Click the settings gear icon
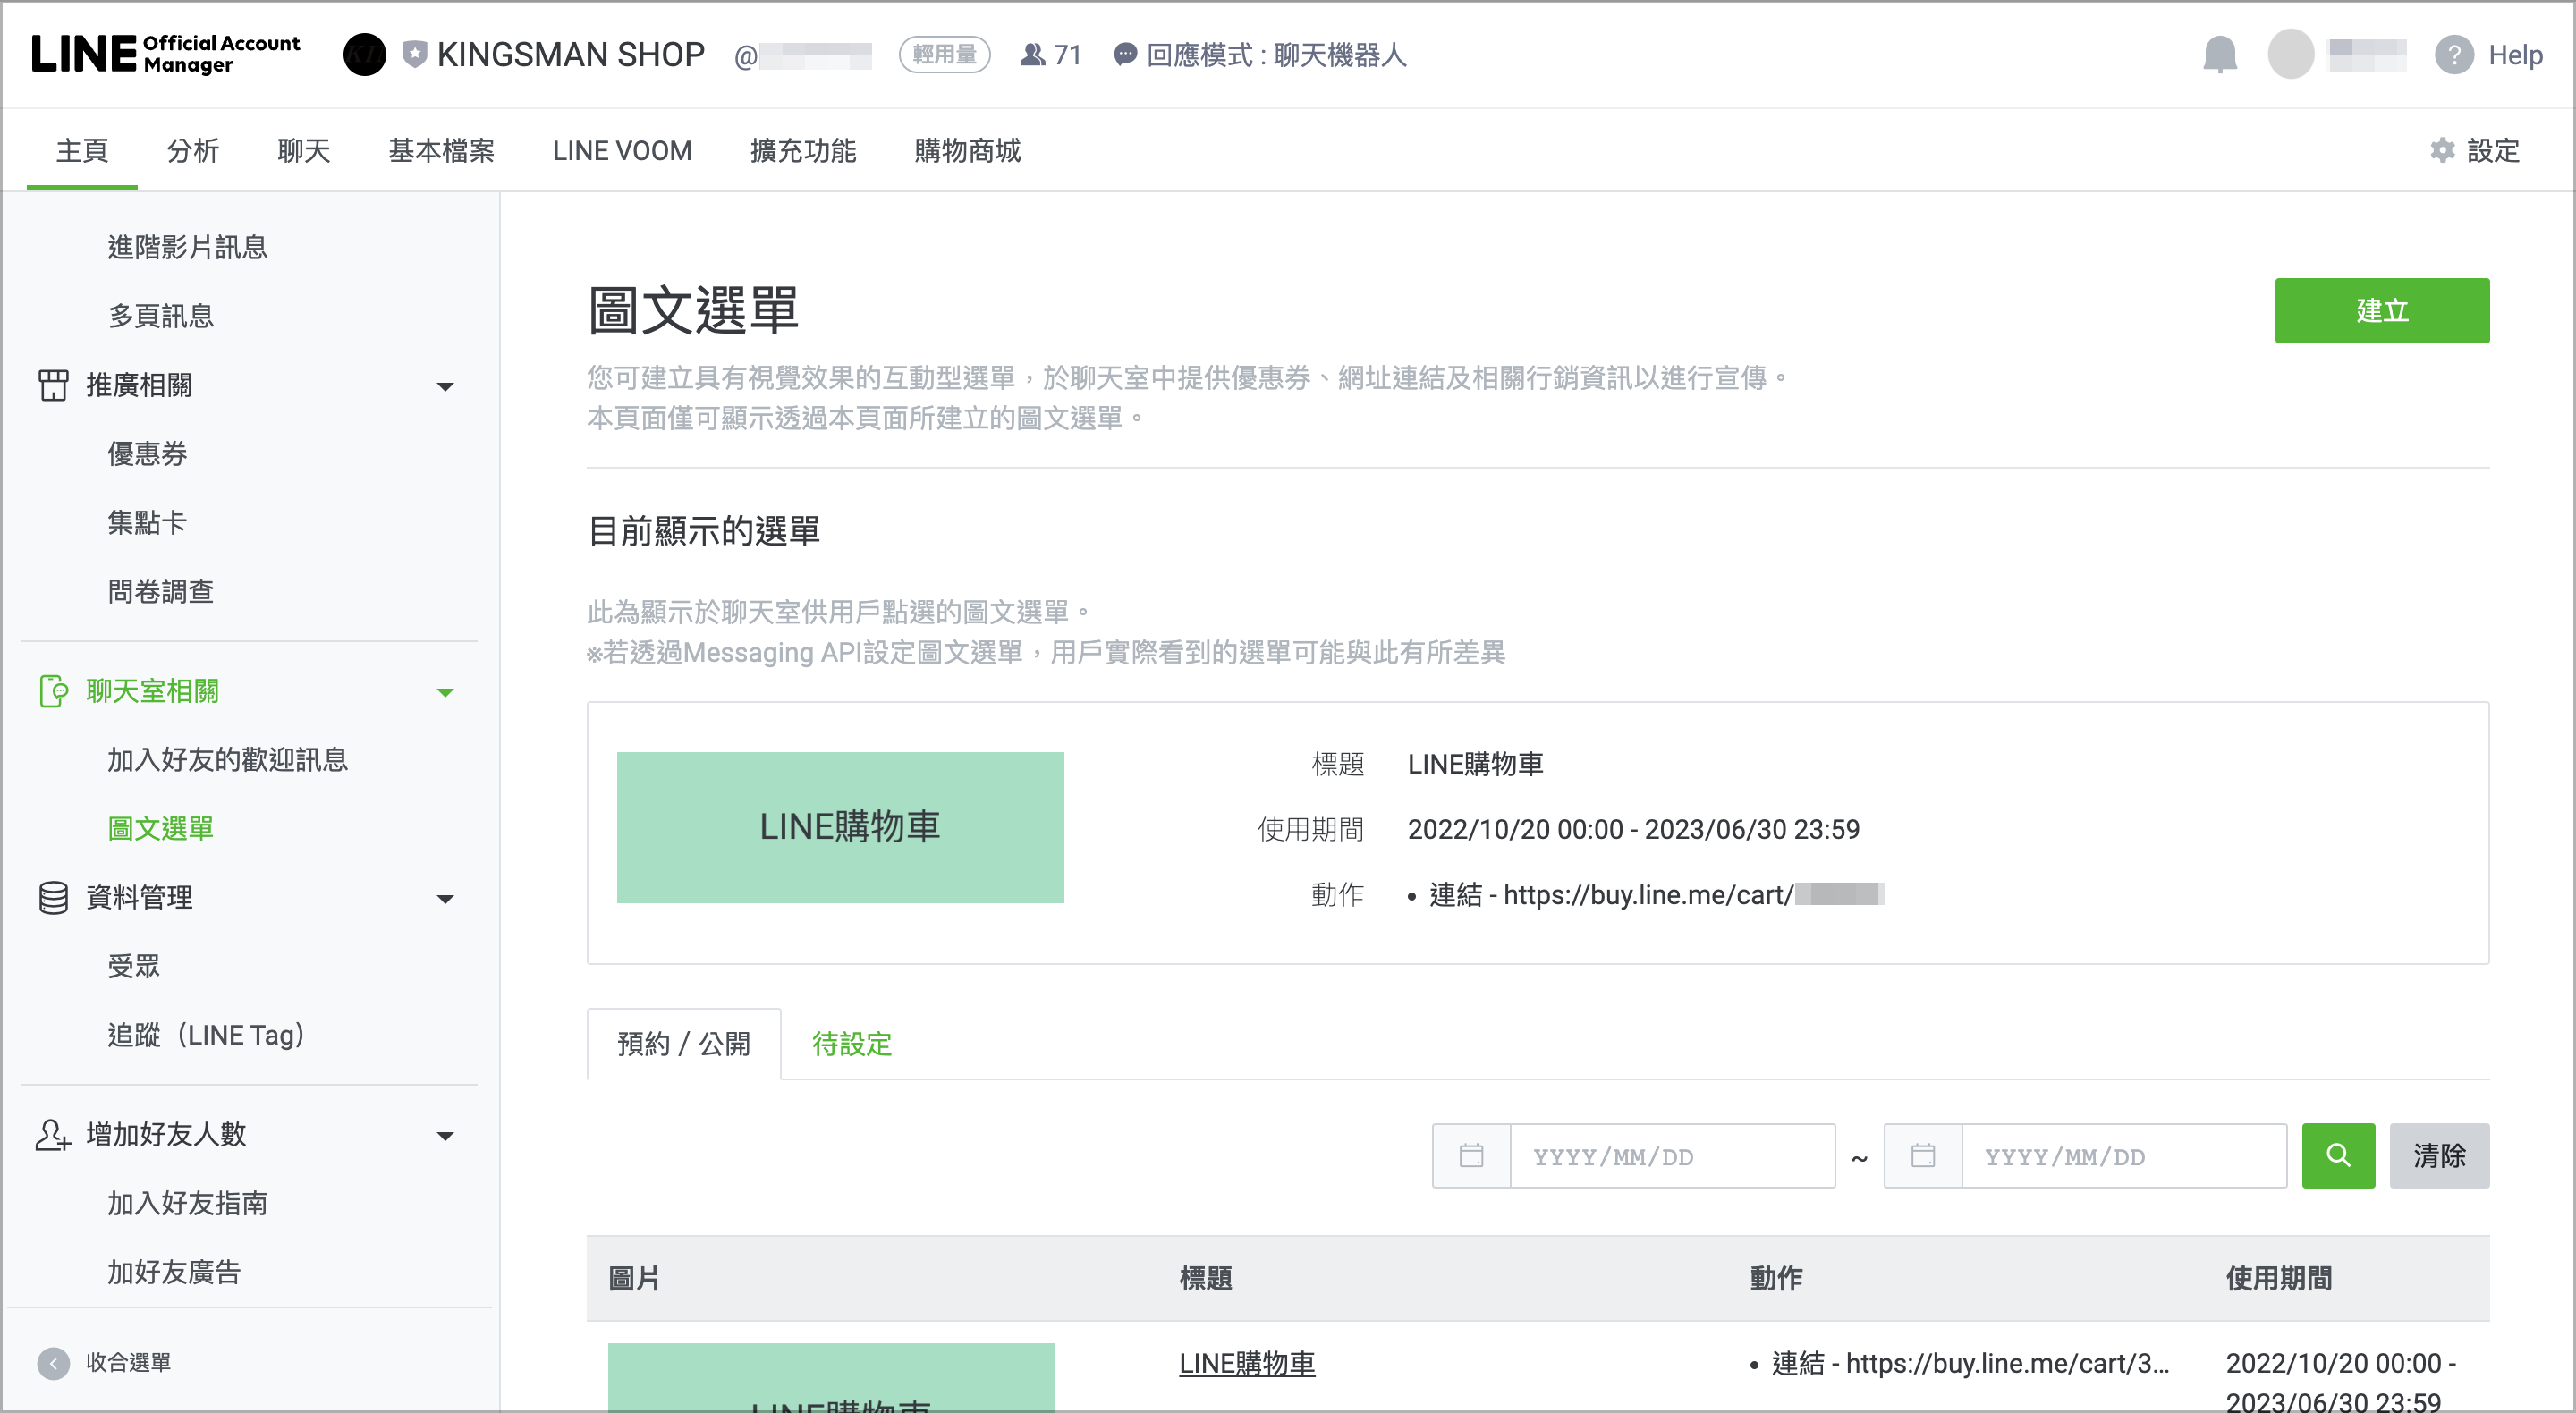 (x=2443, y=150)
